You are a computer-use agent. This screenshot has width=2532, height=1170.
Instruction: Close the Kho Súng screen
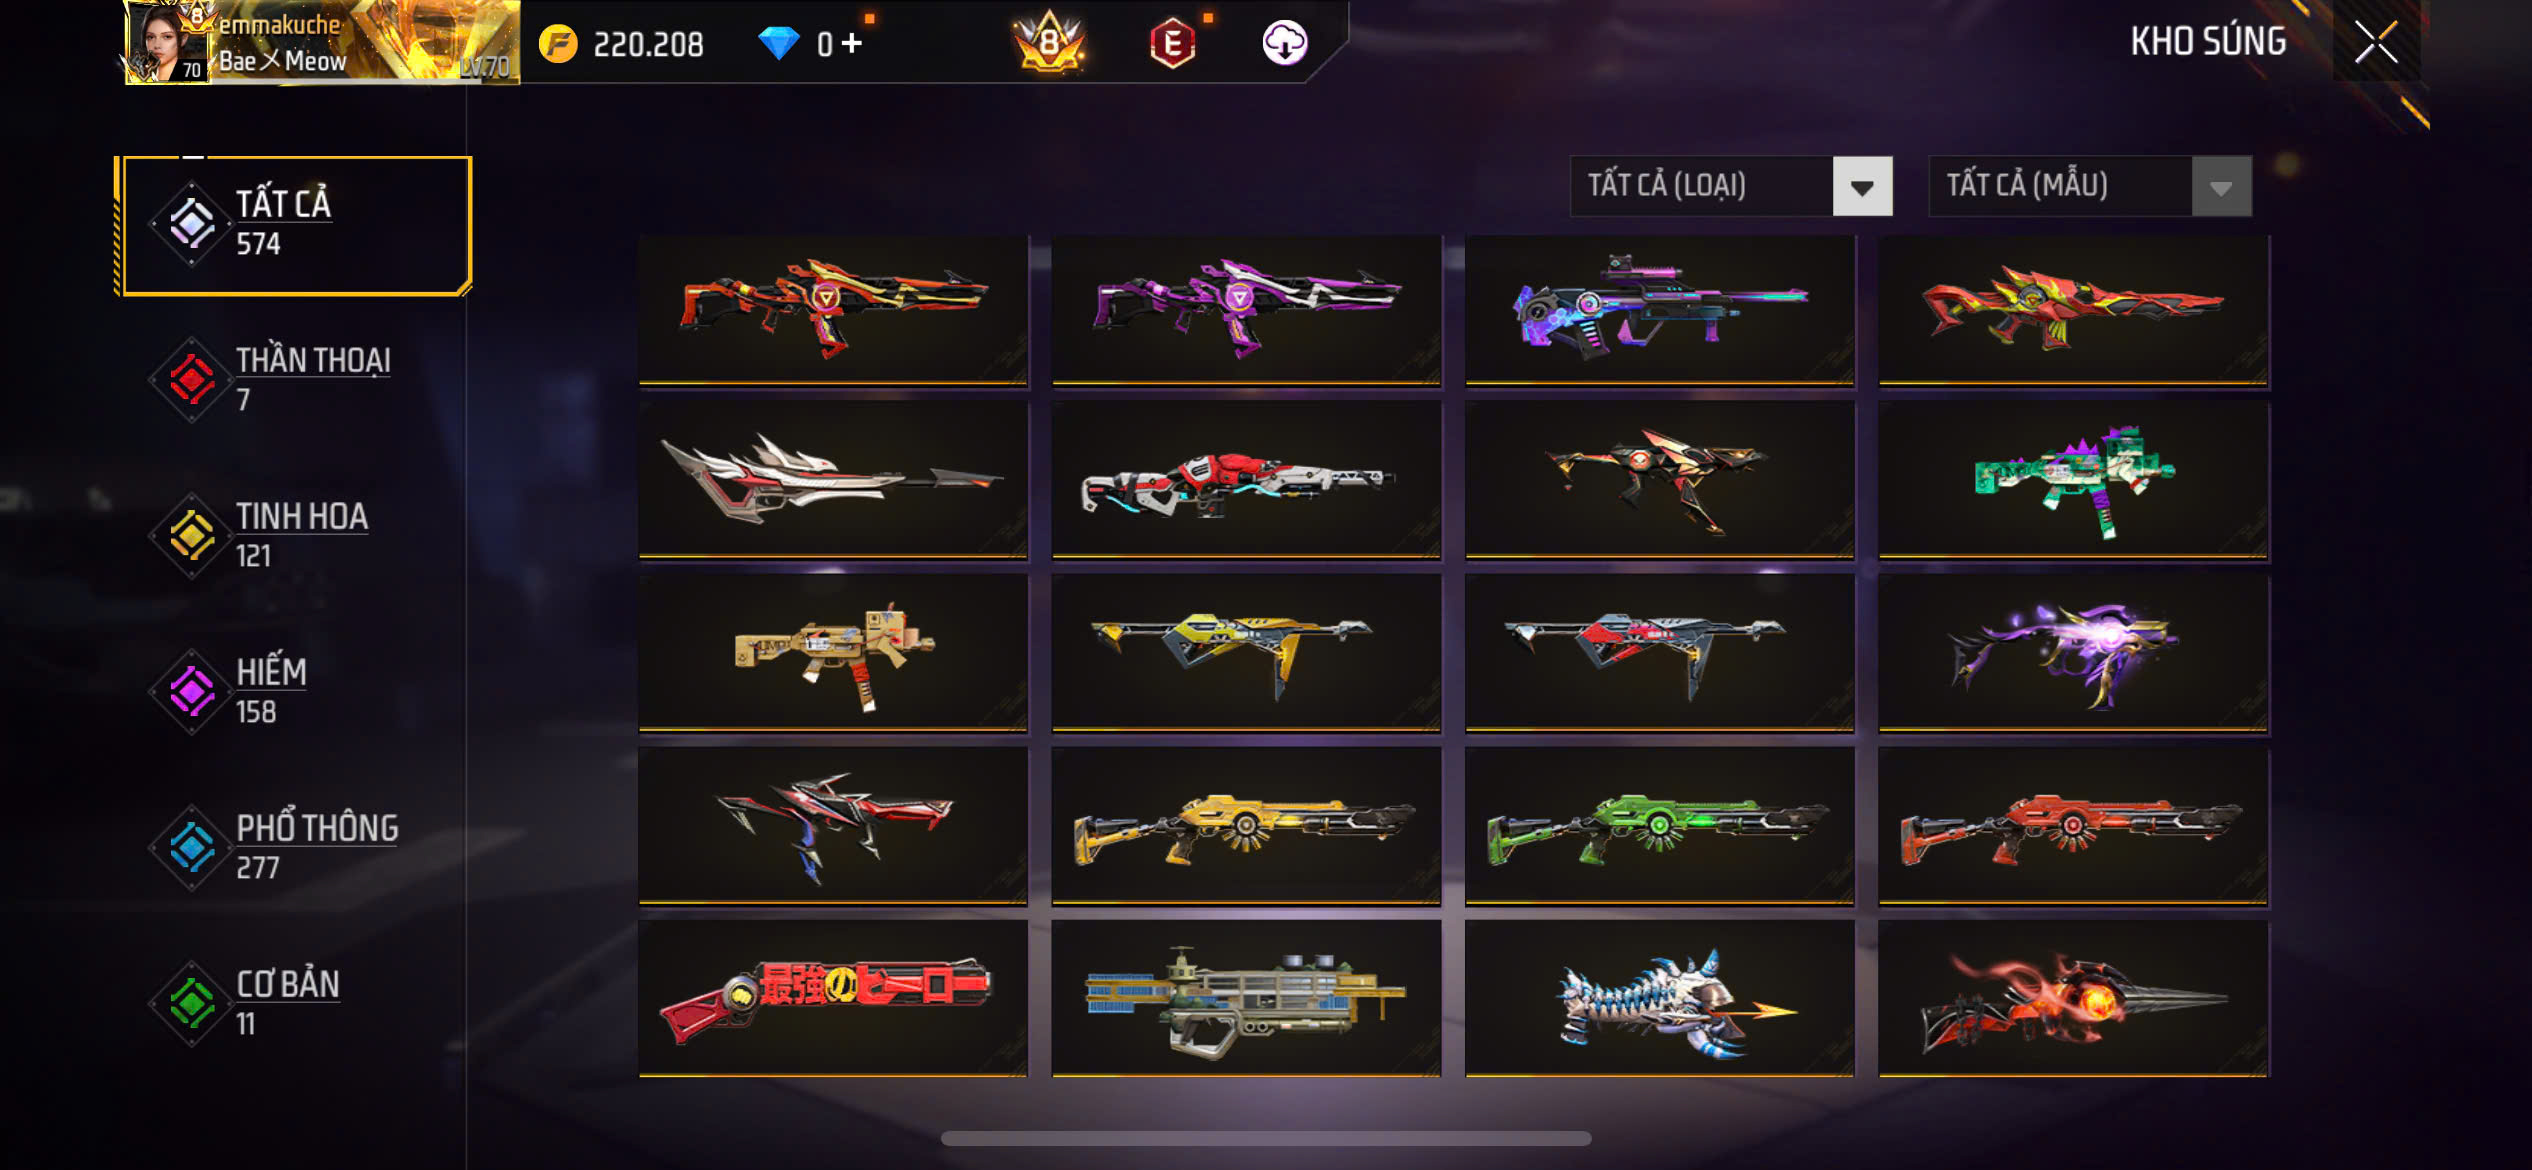click(x=2375, y=42)
